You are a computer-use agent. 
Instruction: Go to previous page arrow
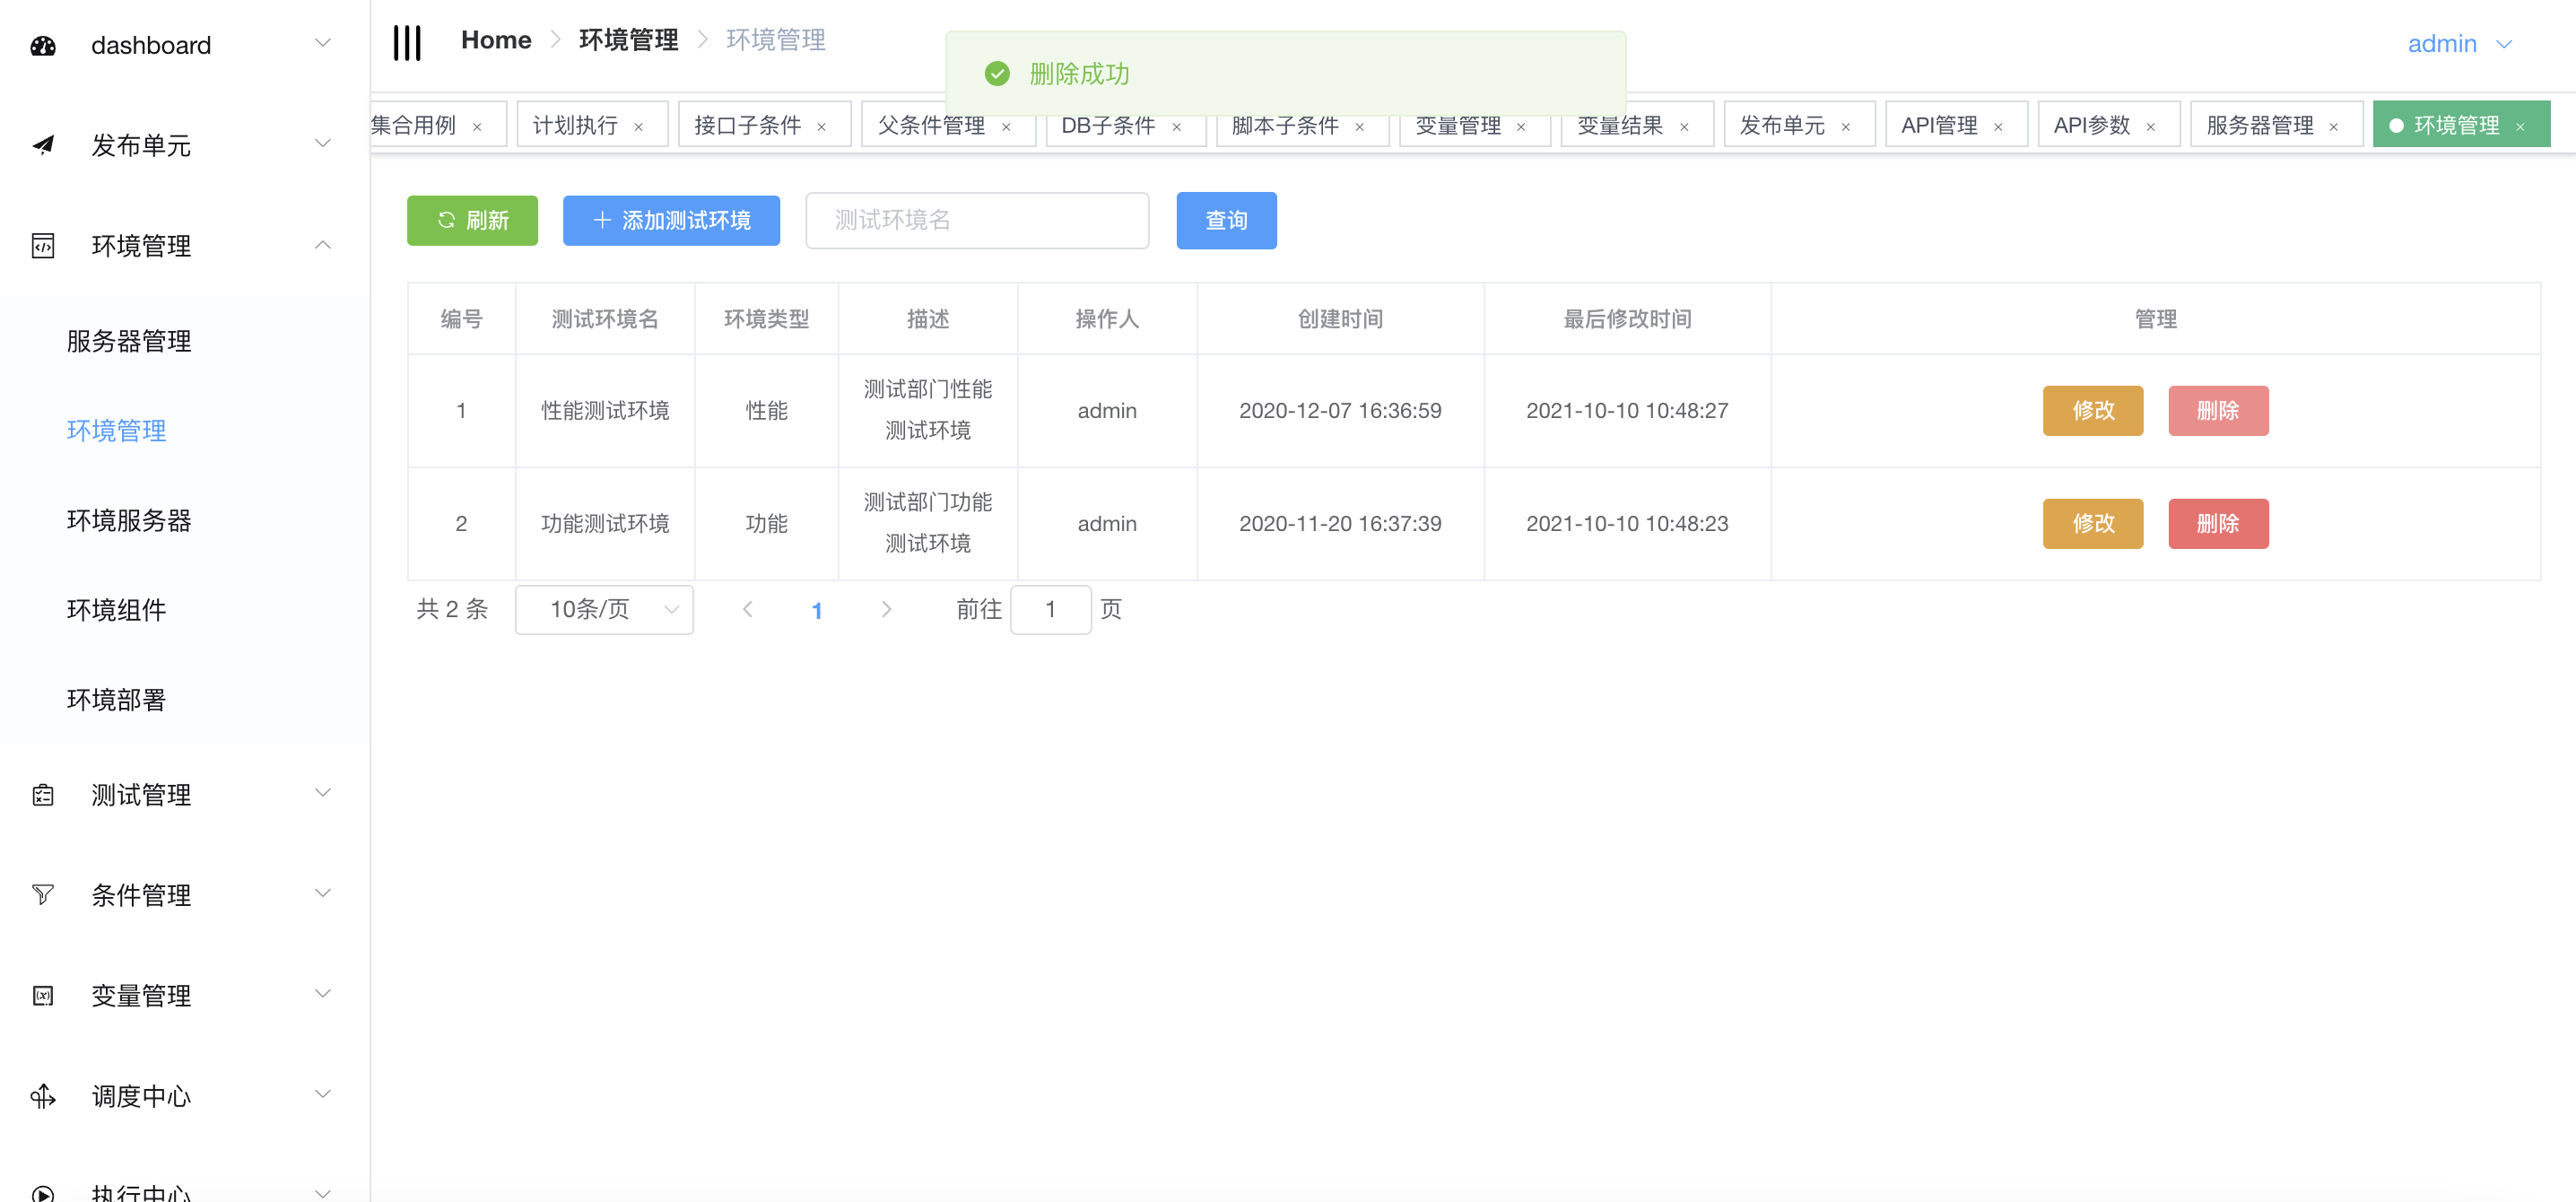coord(747,610)
